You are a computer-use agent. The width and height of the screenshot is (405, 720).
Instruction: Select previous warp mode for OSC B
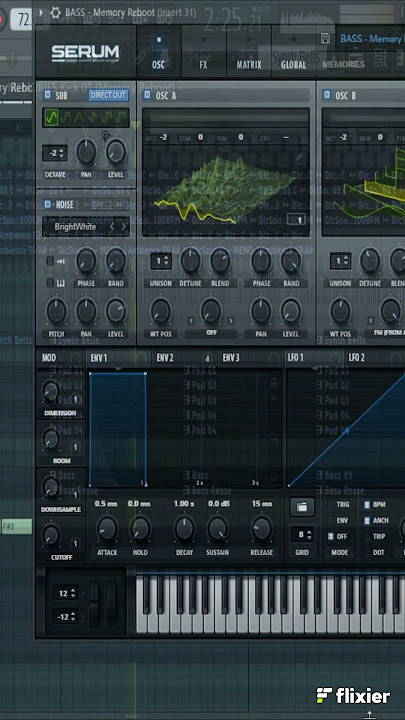[x=371, y=321]
